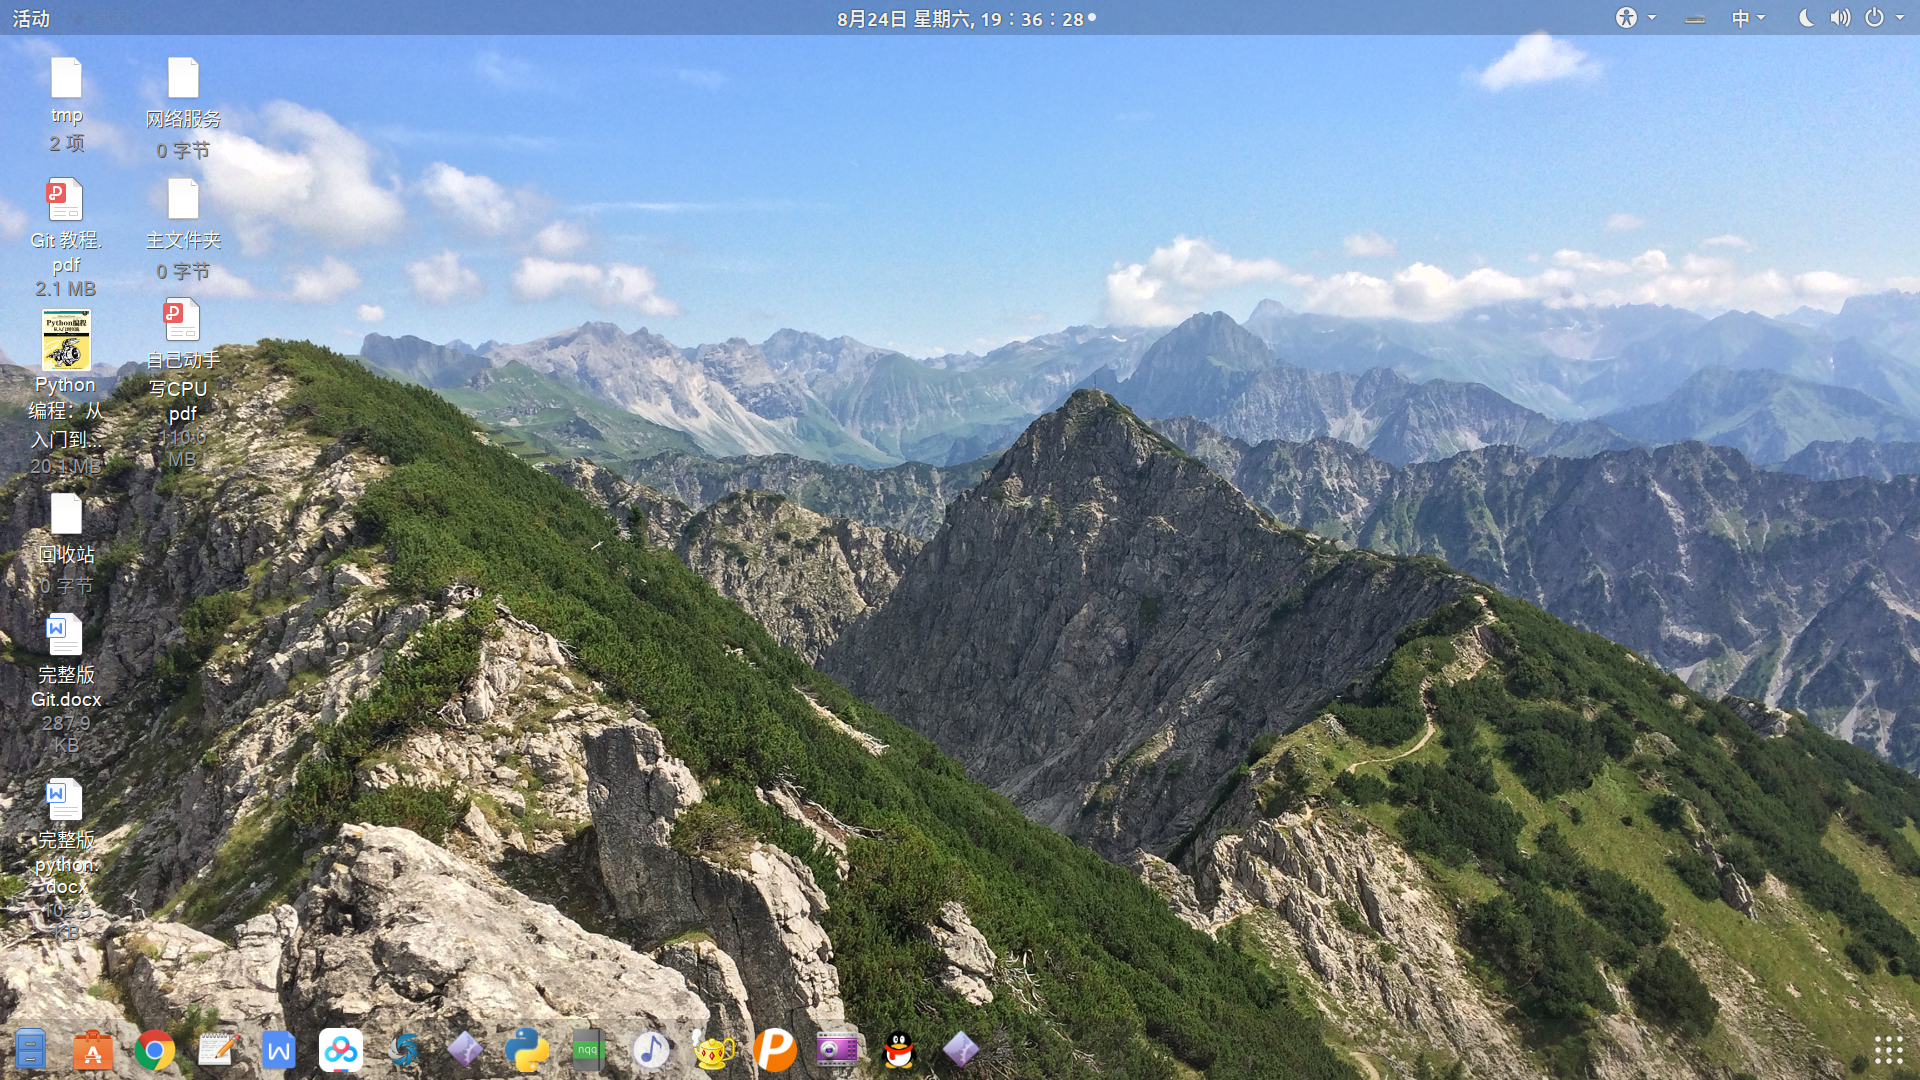Open the text editor notepad icon

click(217, 1050)
